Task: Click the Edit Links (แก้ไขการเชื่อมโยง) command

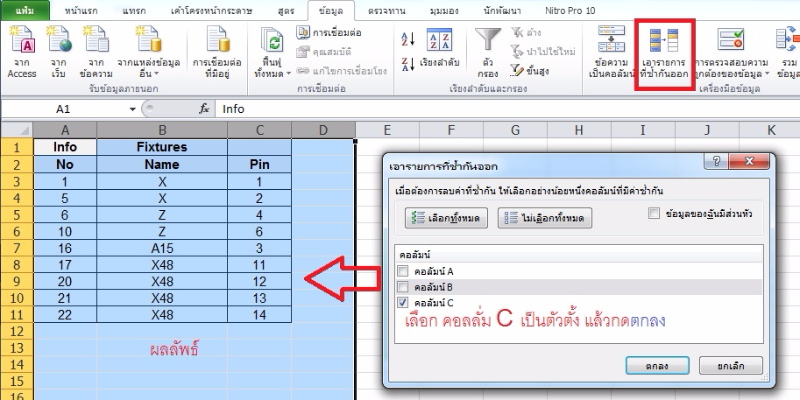Action: [341, 70]
